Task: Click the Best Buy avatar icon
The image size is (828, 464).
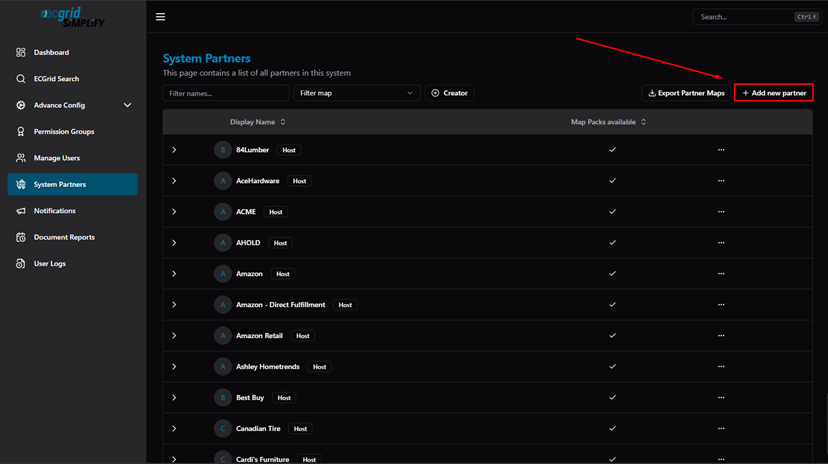Action: click(x=223, y=397)
